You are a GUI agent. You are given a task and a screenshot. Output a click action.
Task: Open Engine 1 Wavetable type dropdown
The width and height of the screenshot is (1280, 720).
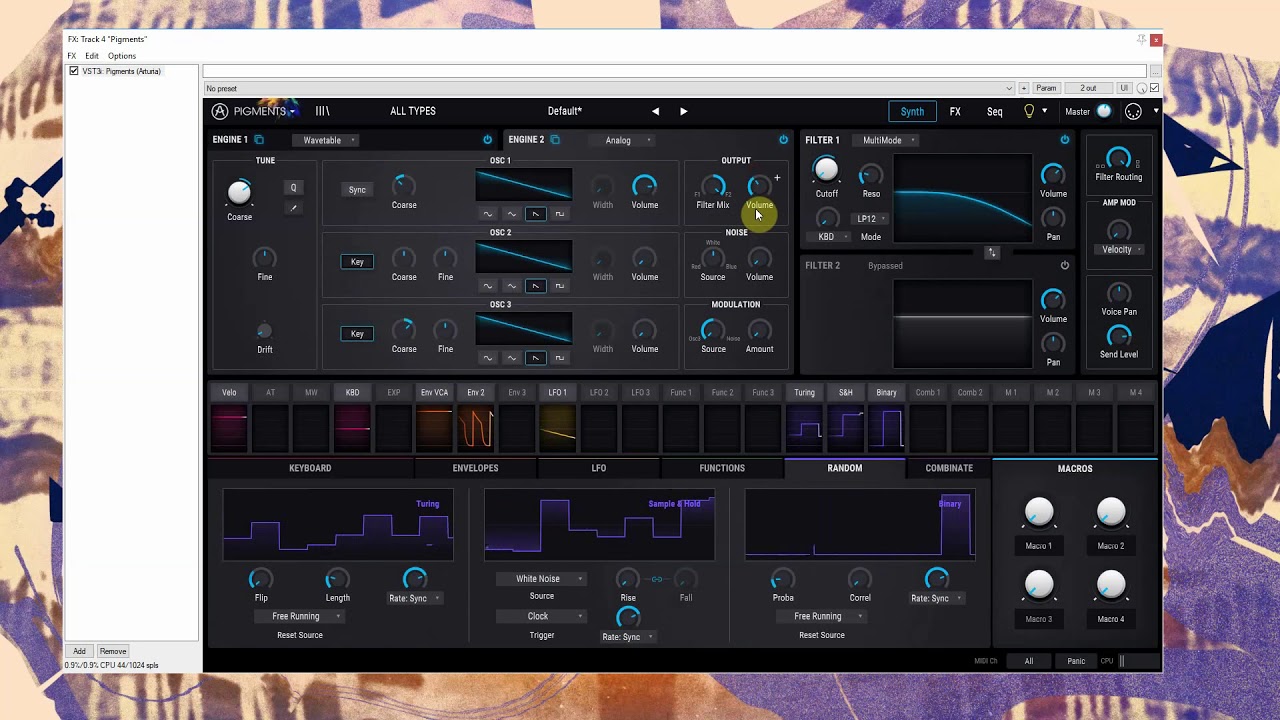click(x=326, y=140)
